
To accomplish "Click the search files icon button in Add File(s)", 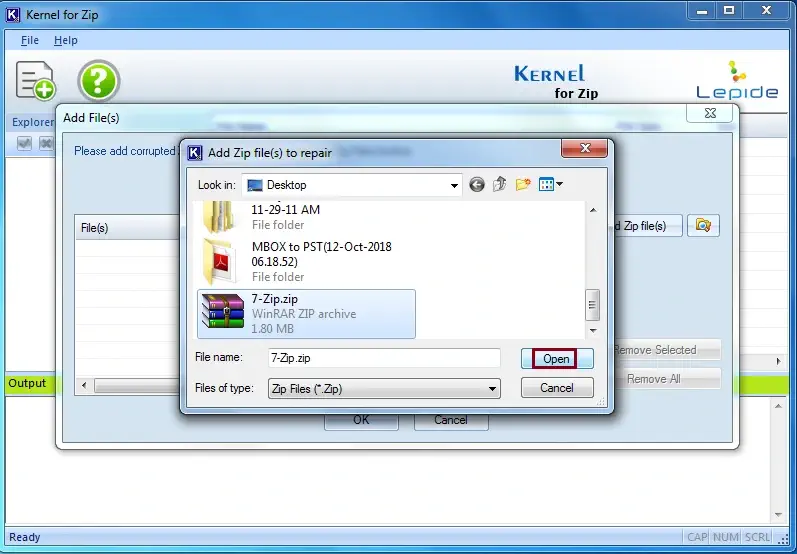I will [703, 225].
